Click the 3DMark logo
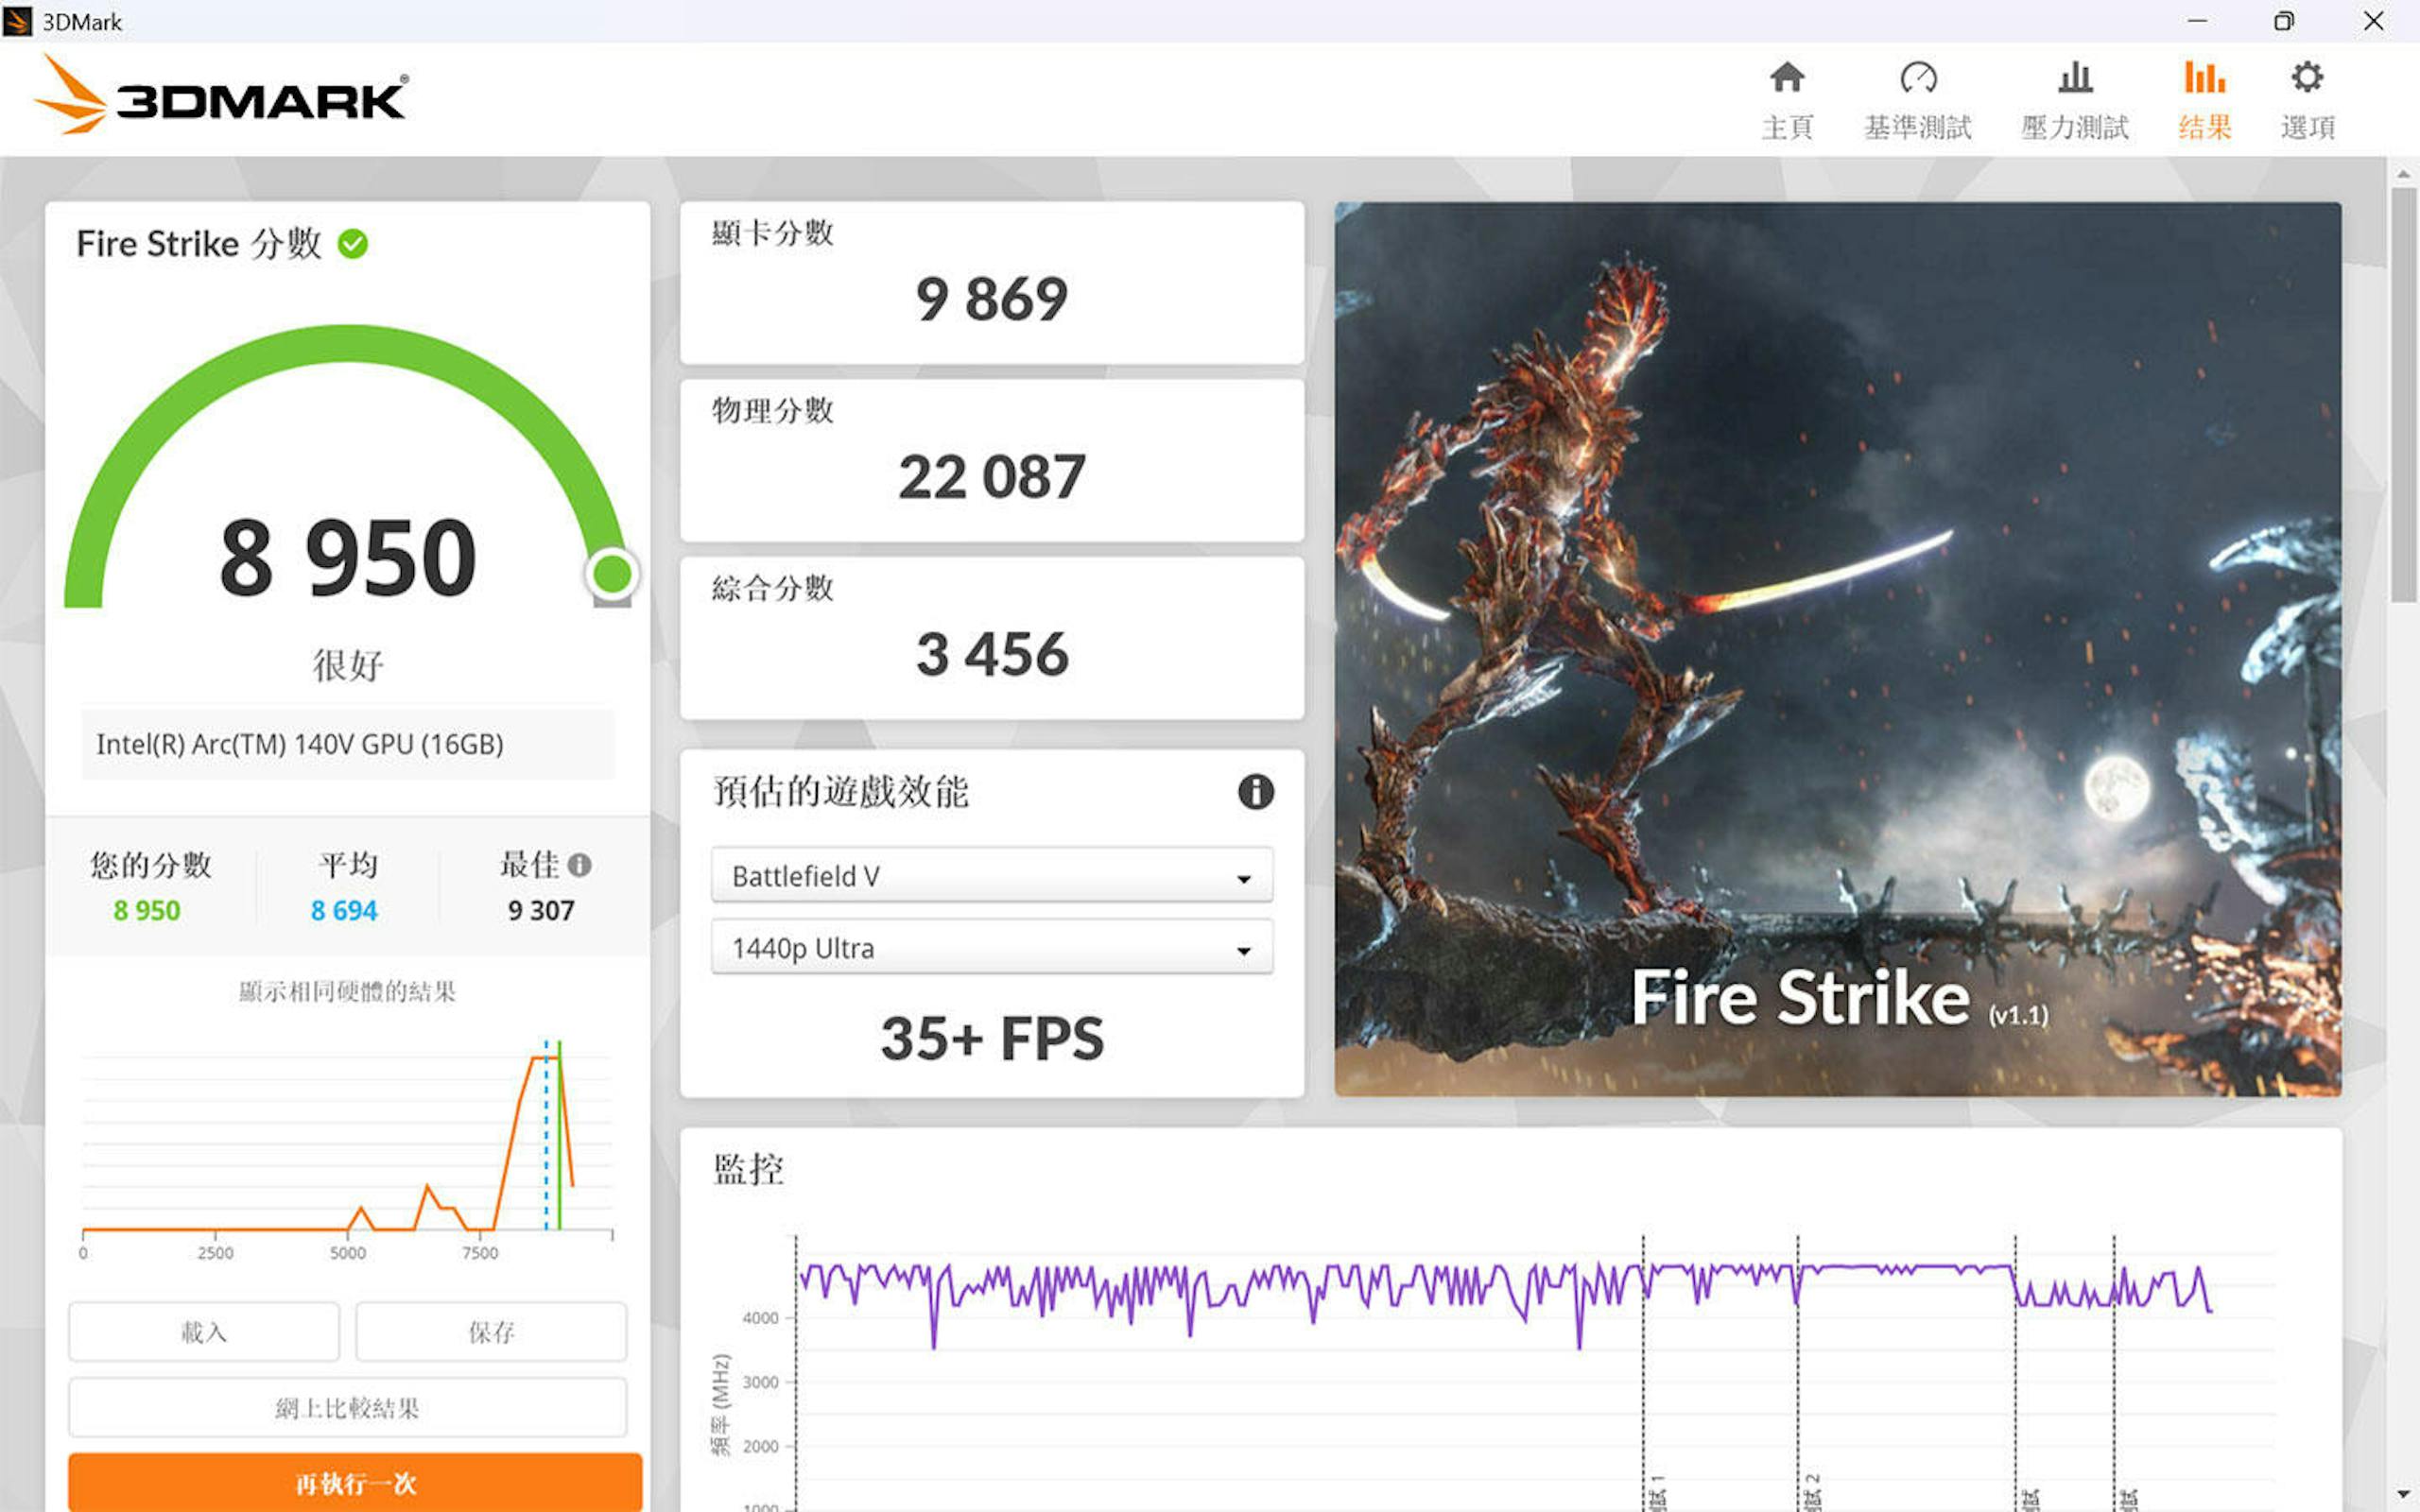 tap(222, 96)
